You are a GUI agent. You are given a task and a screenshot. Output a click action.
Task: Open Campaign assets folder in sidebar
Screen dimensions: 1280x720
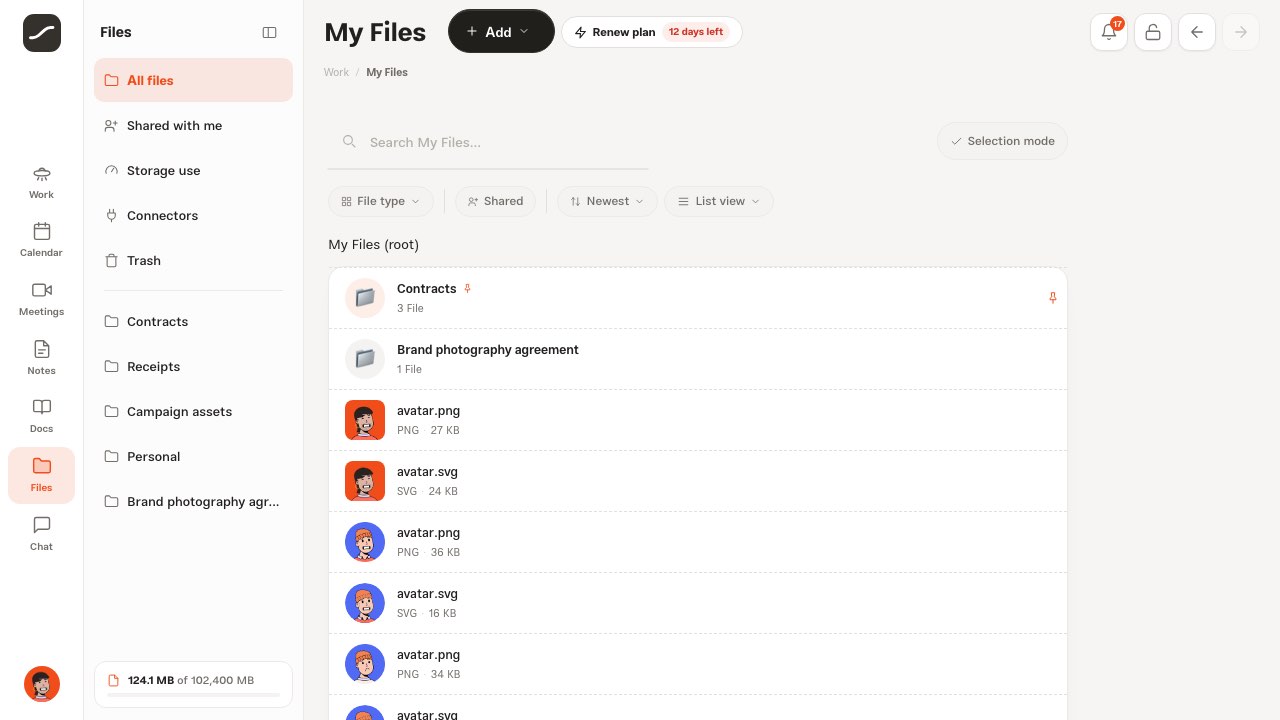click(x=193, y=411)
